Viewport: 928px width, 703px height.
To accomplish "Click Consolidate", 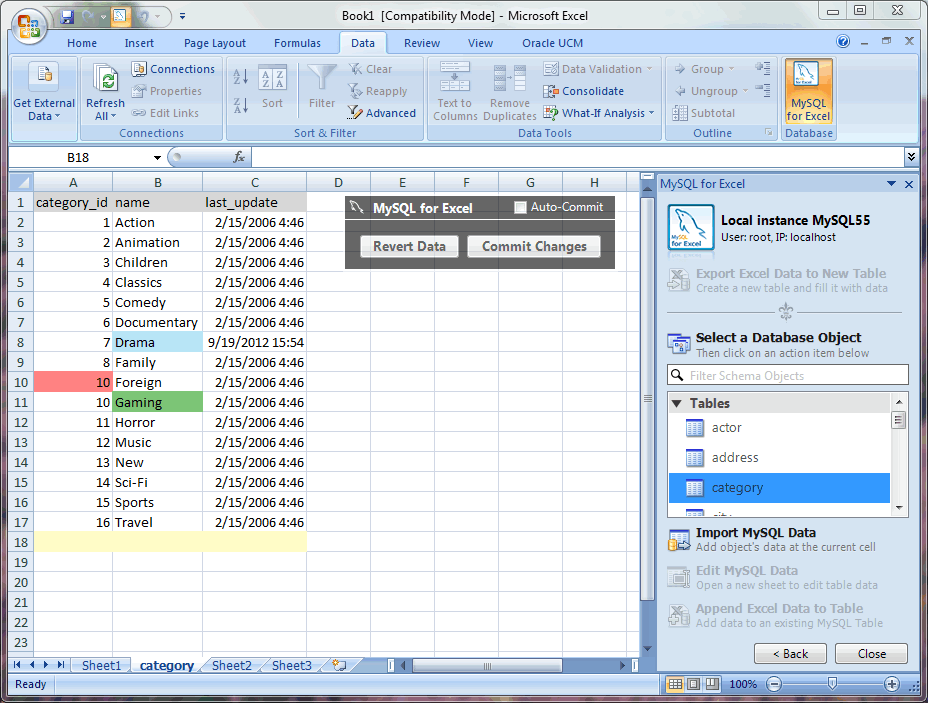I will [584, 91].
